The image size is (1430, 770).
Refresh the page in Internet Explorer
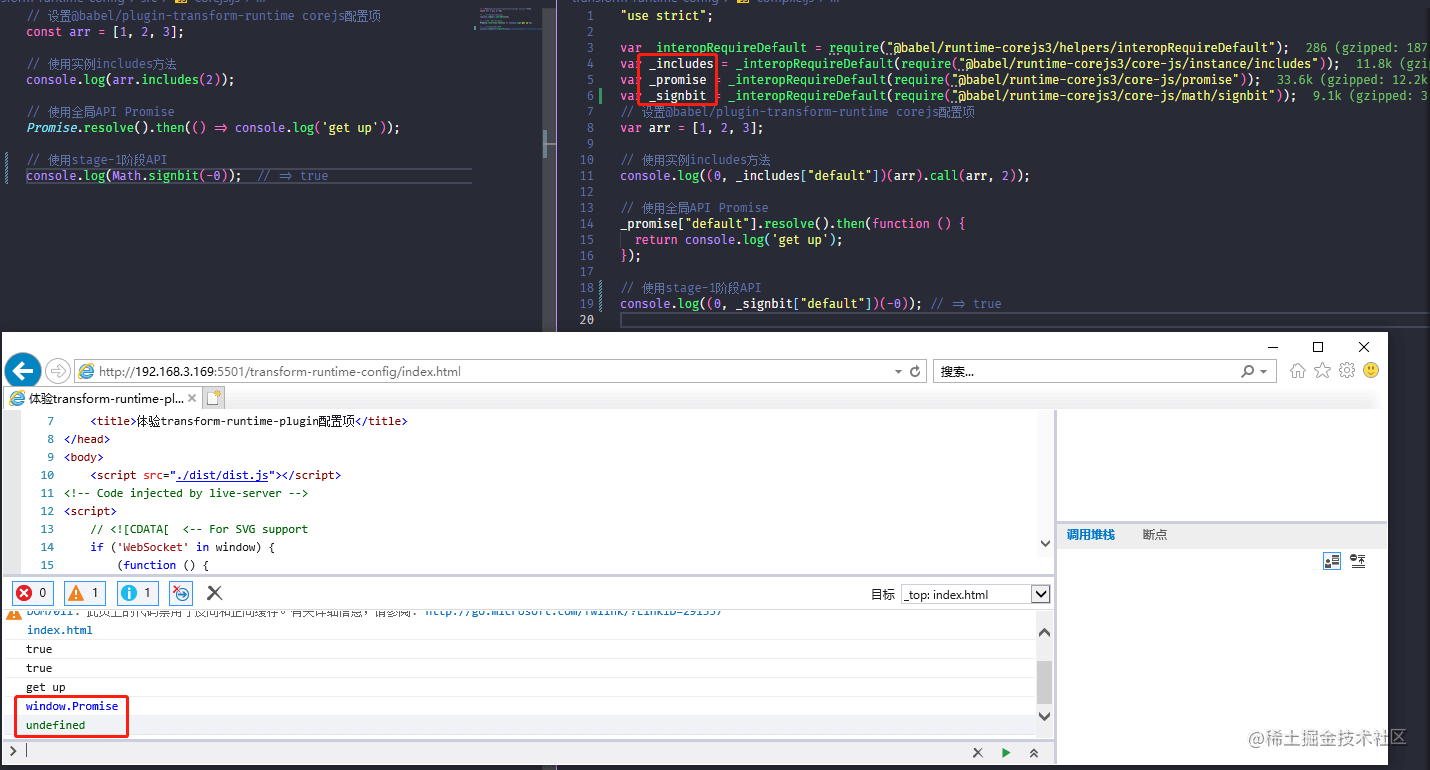(x=914, y=371)
